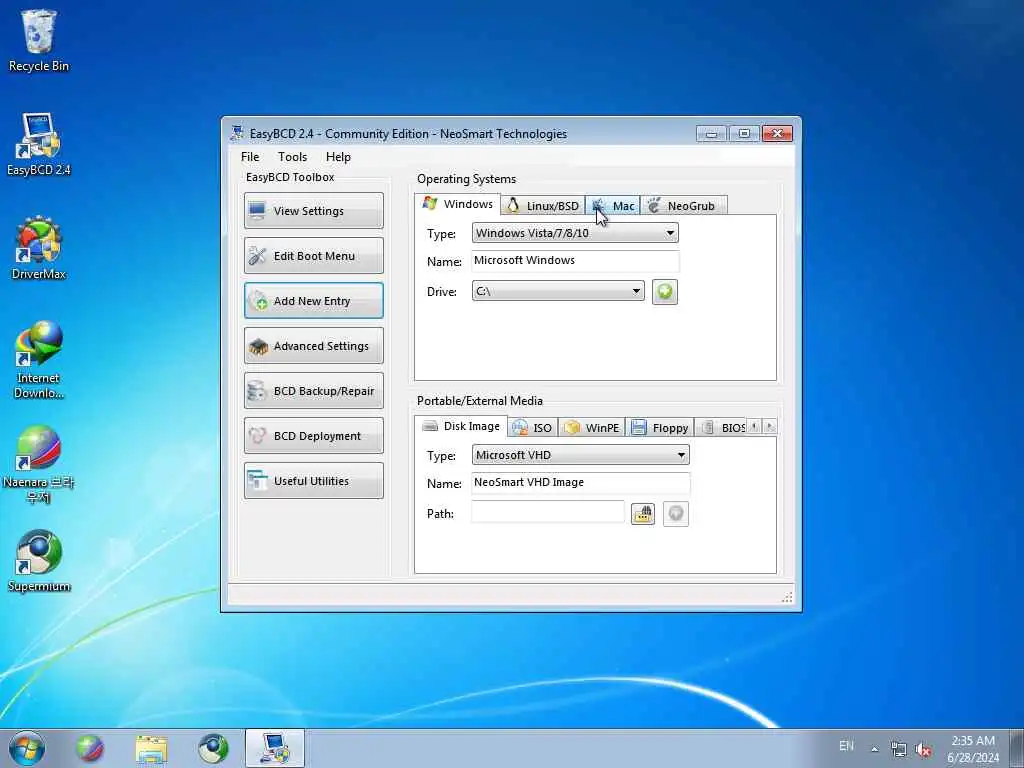Switch to the NeoGrub tab

click(x=684, y=206)
